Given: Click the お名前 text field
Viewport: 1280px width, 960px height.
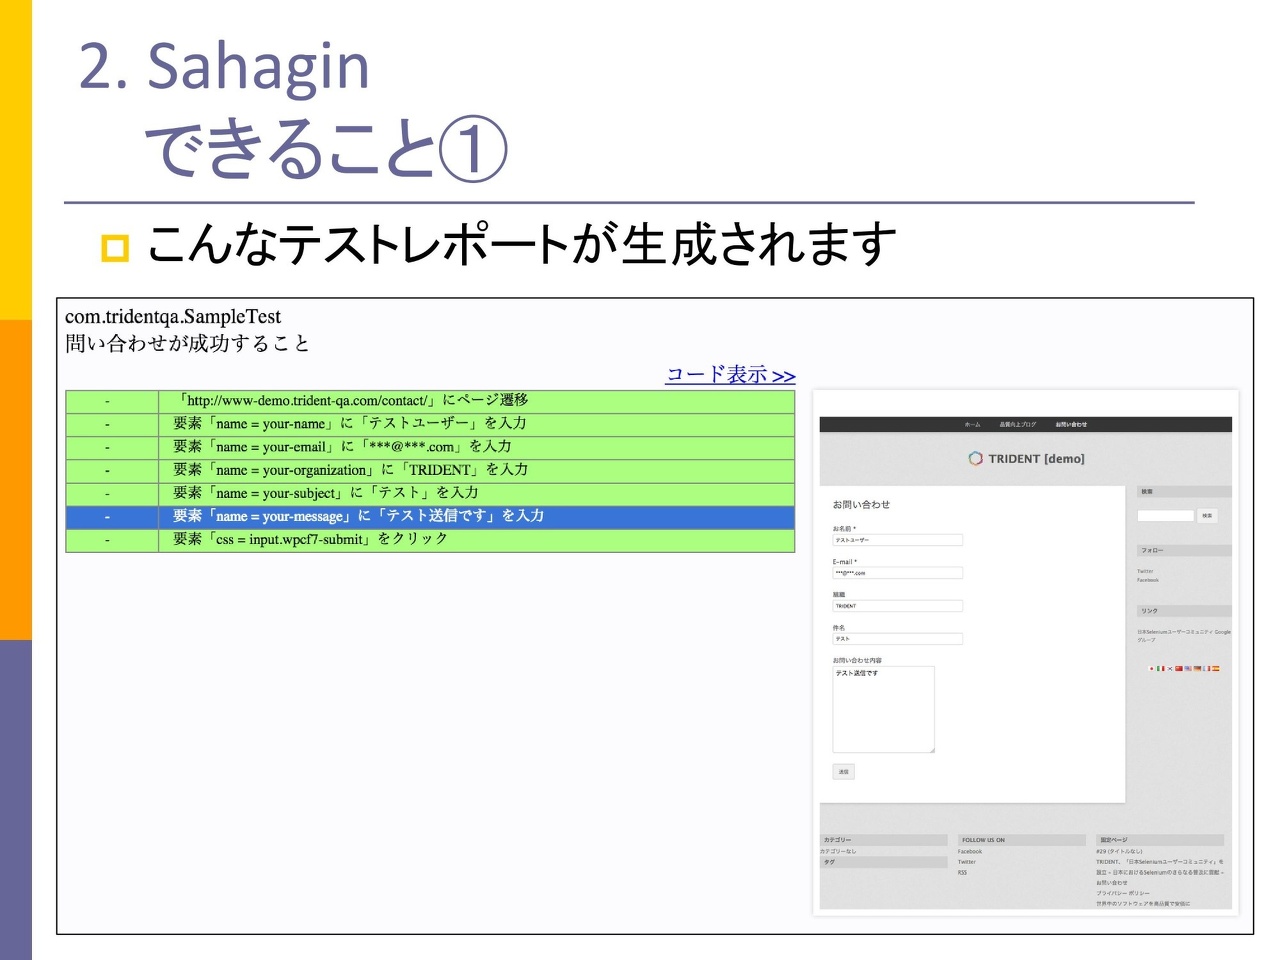Looking at the screenshot, I should click(x=897, y=540).
